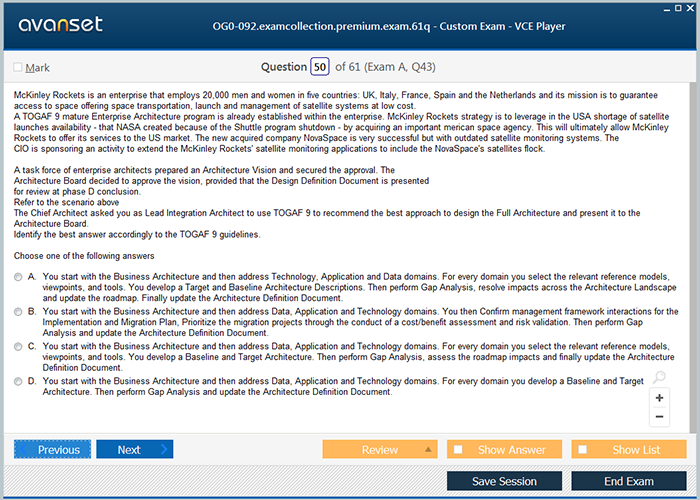Go to the Previous question
Image resolution: width=700 pixels, height=500 pixels.
52,450
